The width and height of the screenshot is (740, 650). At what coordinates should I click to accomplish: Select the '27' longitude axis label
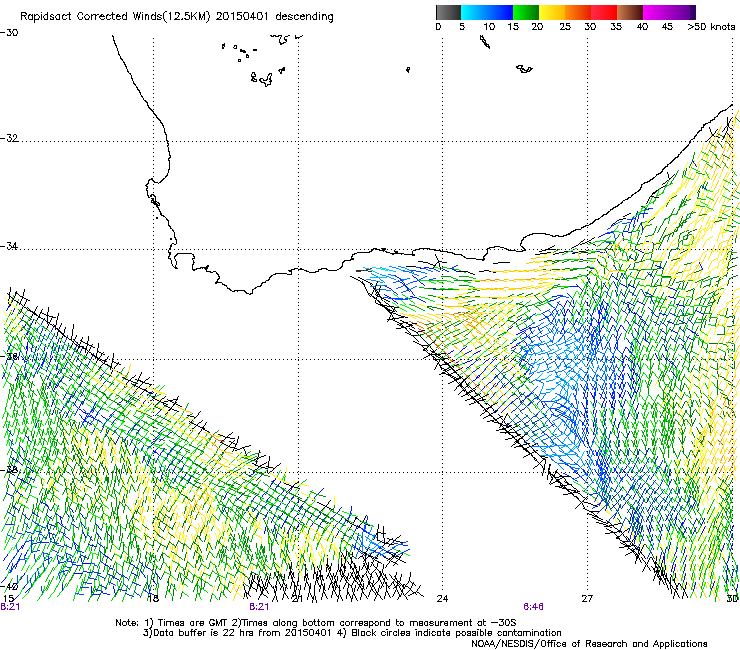click(x=587, y=599)
